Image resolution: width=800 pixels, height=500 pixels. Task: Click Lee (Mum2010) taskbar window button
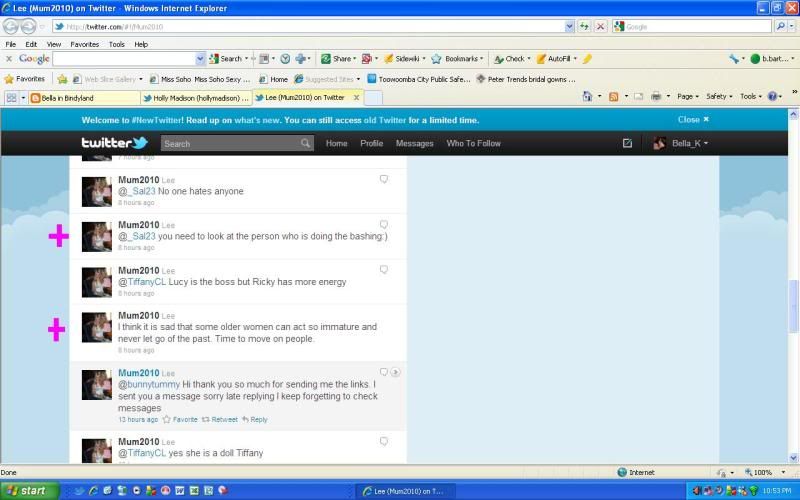click(x=405, y=491)
